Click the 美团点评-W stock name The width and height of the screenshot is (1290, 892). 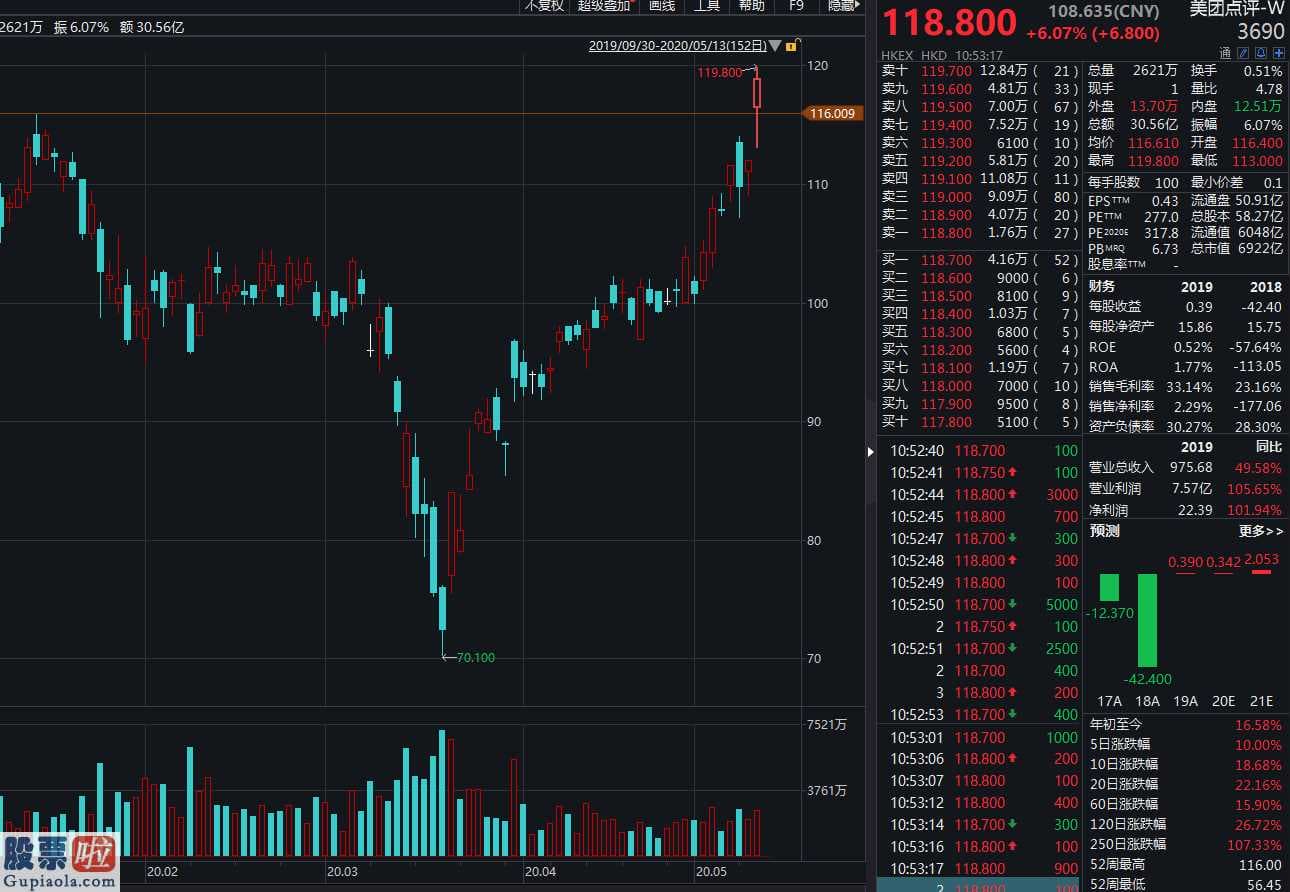(x=1236, y=10)
